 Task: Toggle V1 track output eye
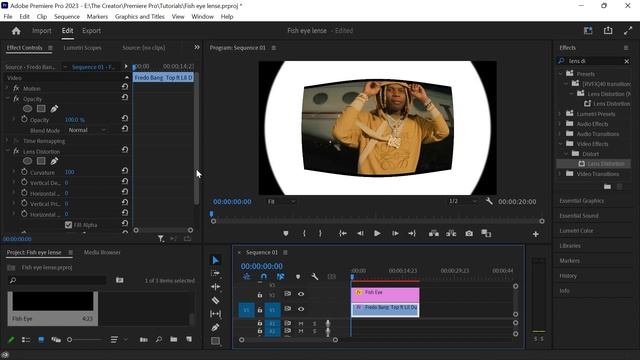(301, 309)
